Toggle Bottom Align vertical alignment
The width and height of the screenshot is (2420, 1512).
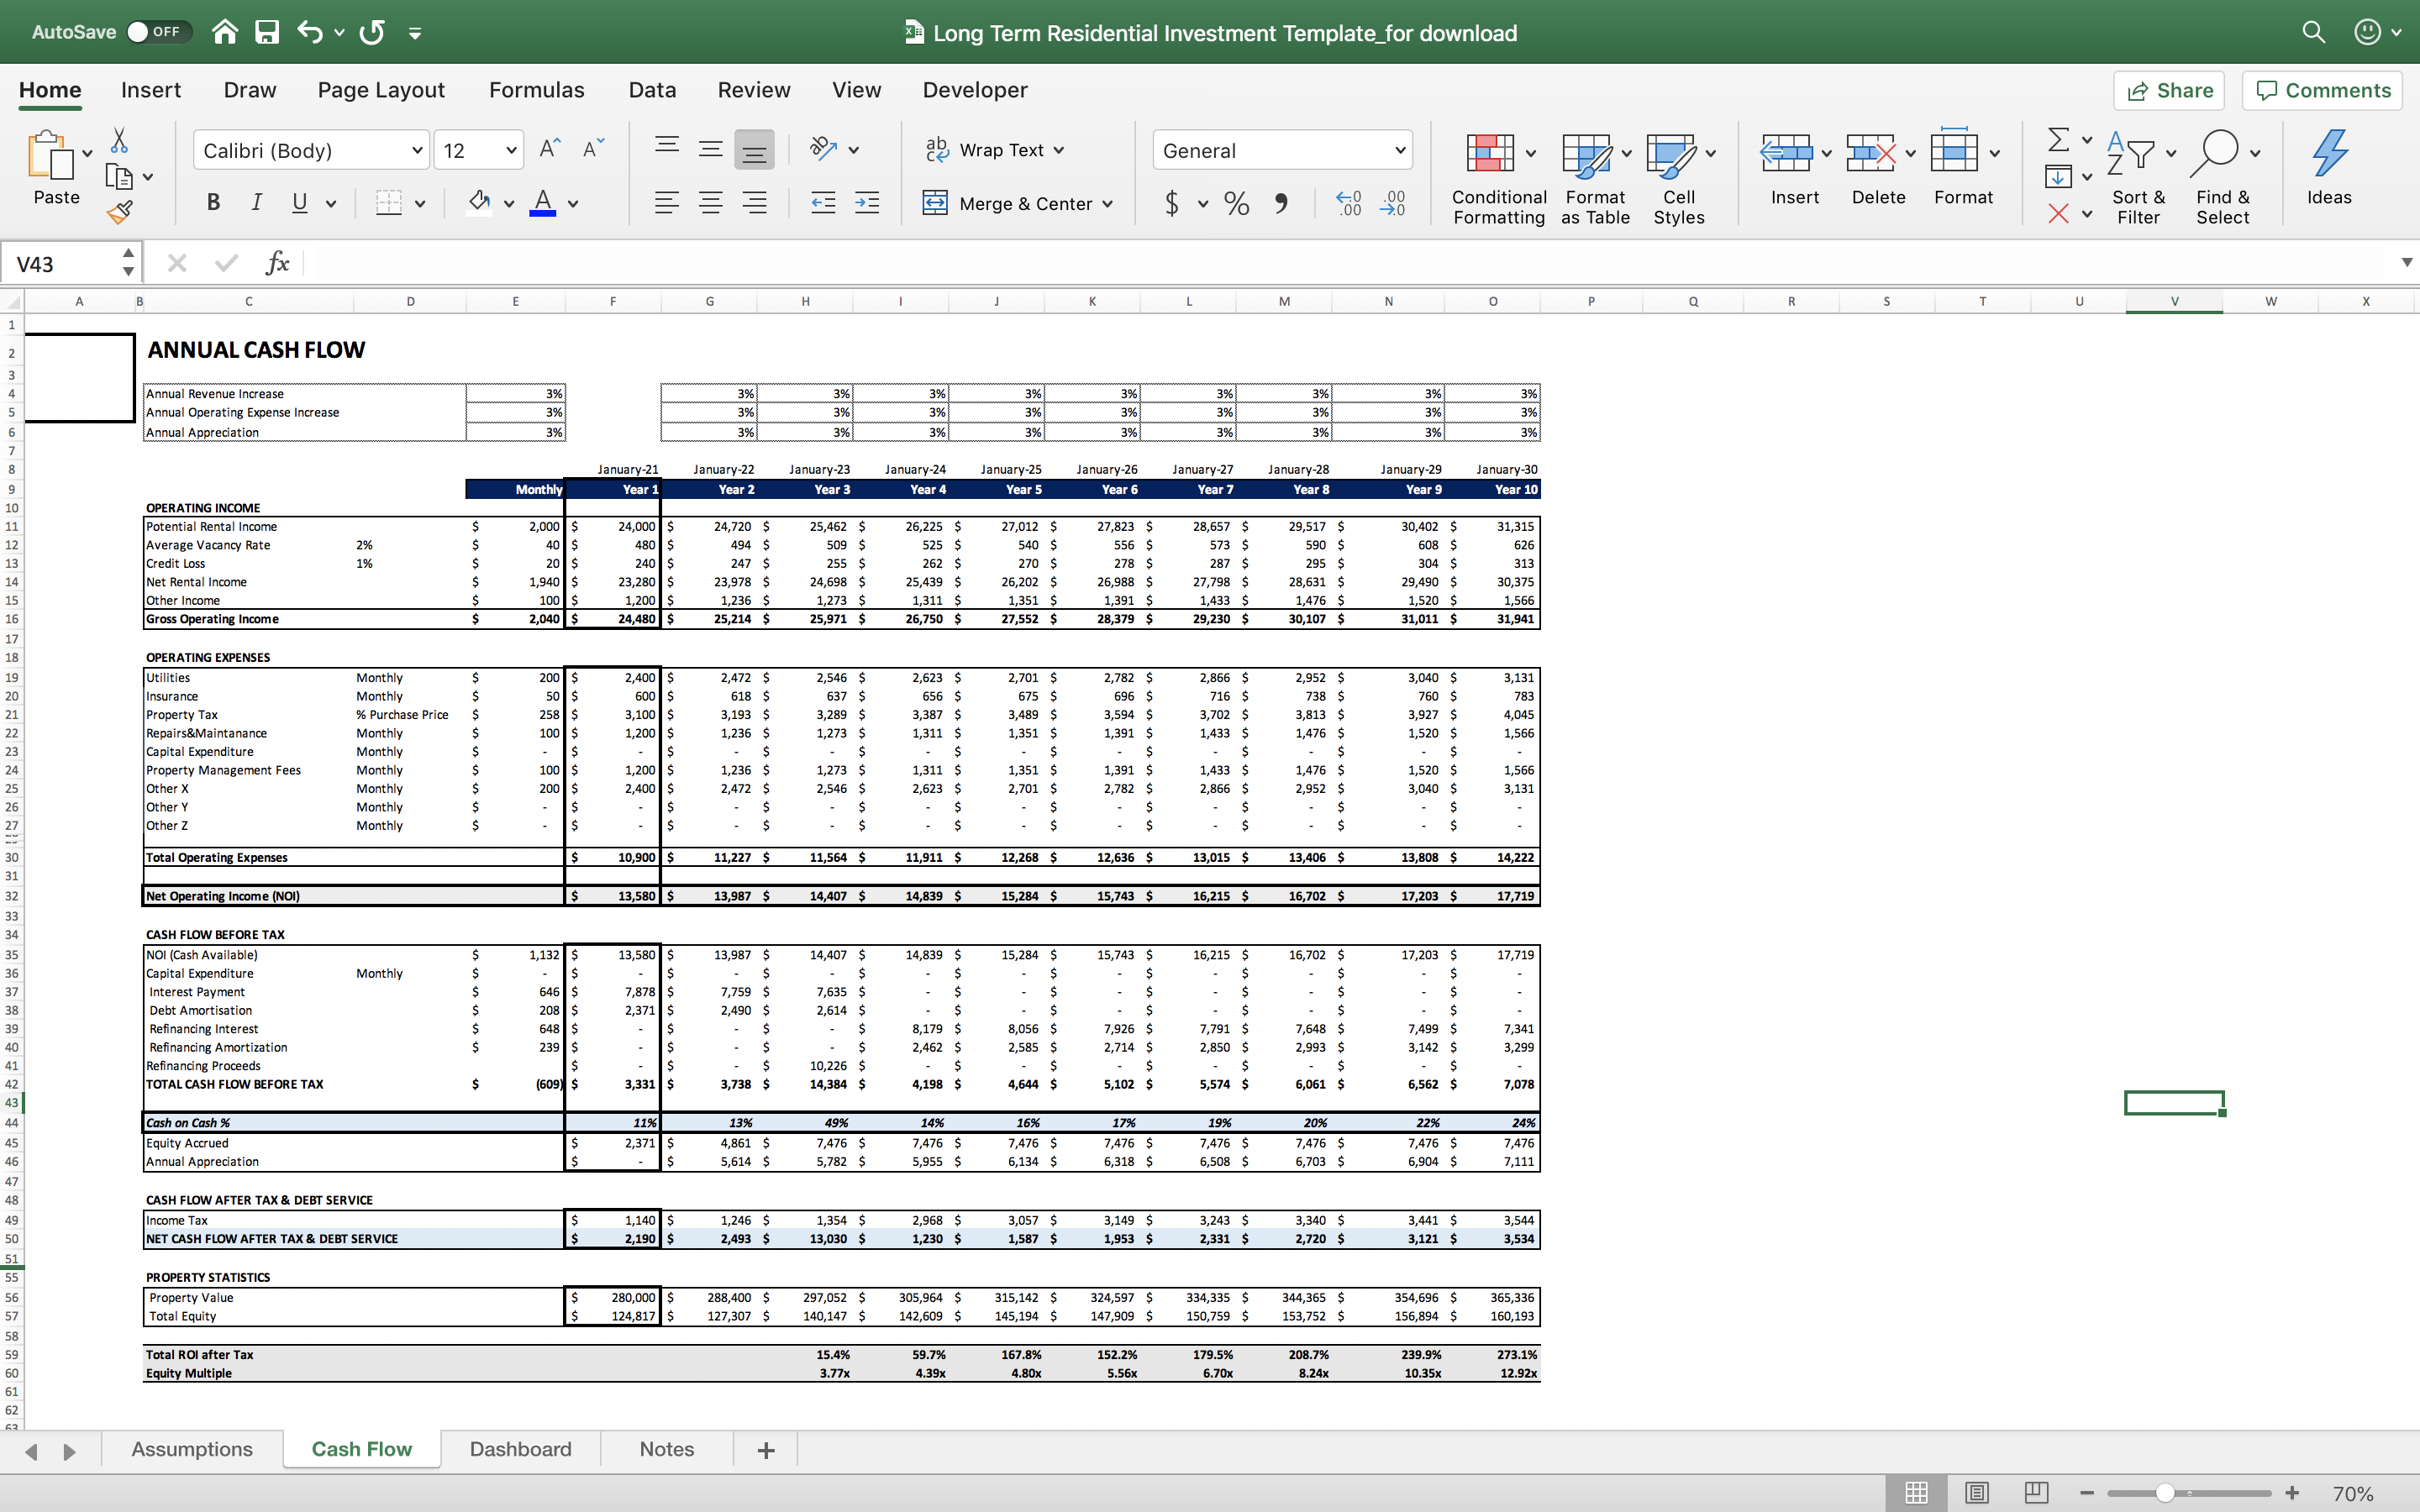[x=755, y=149]
